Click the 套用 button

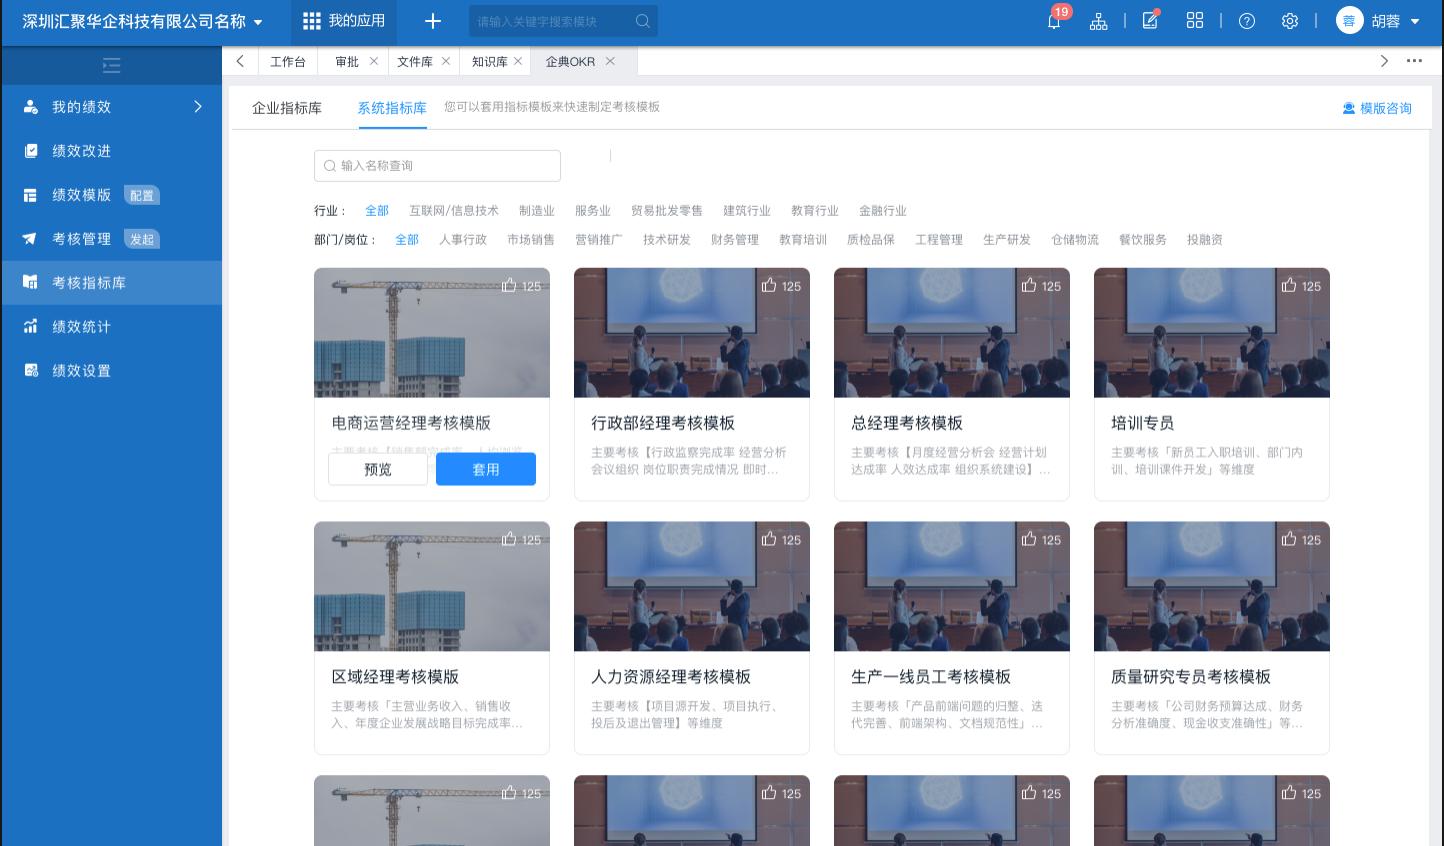(486, 469)
